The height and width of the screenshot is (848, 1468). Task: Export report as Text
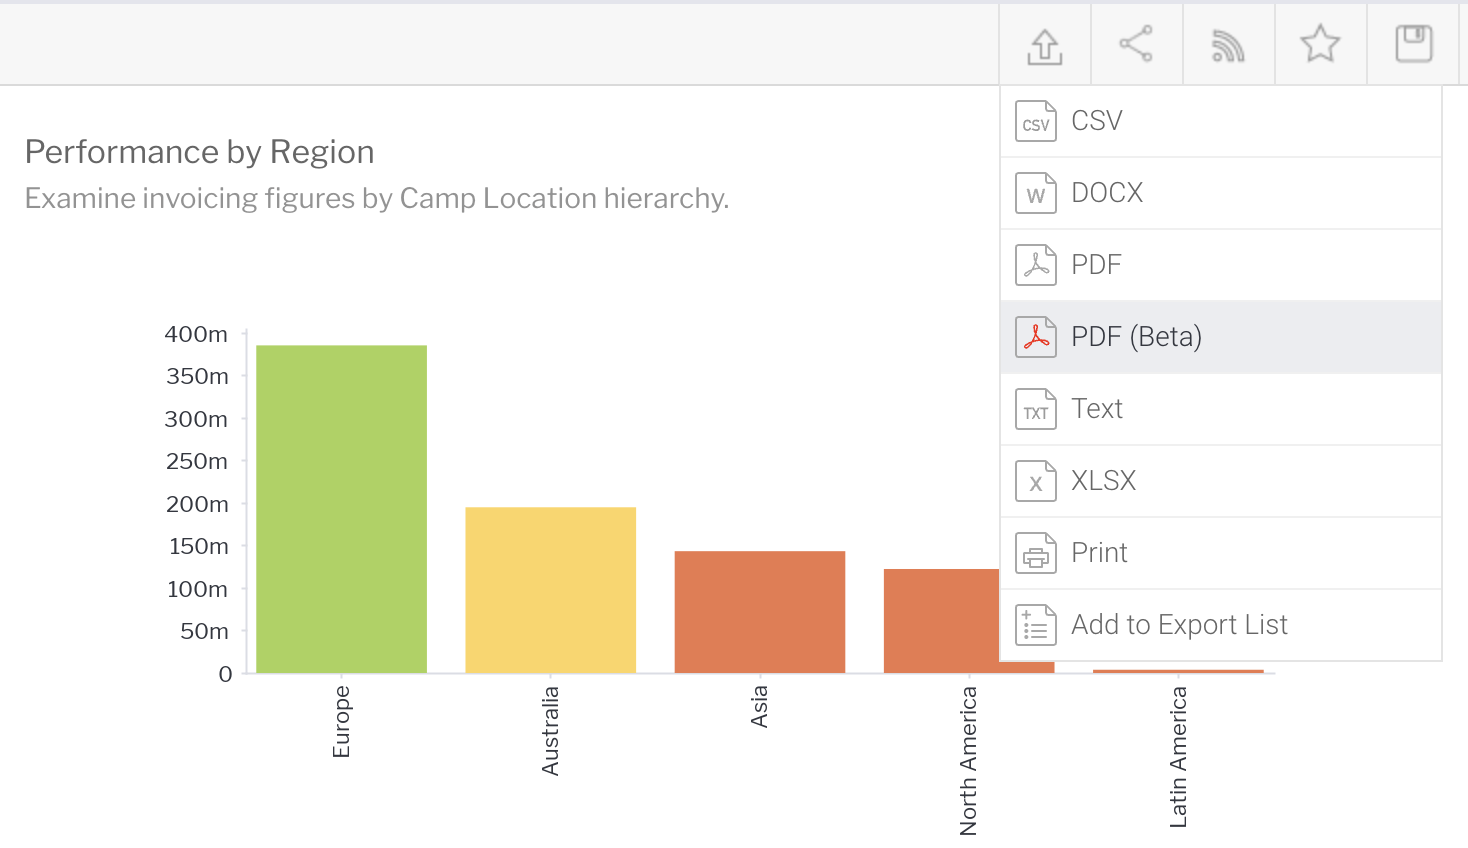click(x=1097, y=409)
